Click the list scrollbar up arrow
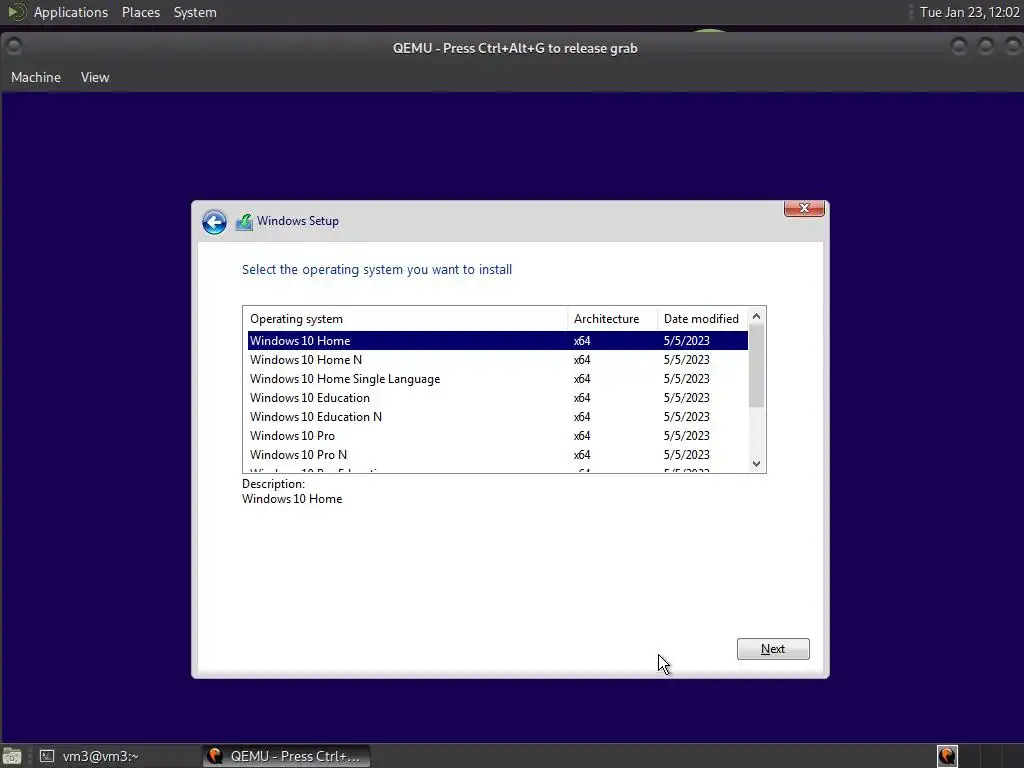The width and height of the screenshot is (1024, 768). pyautogui.click(x=756, y=316)
